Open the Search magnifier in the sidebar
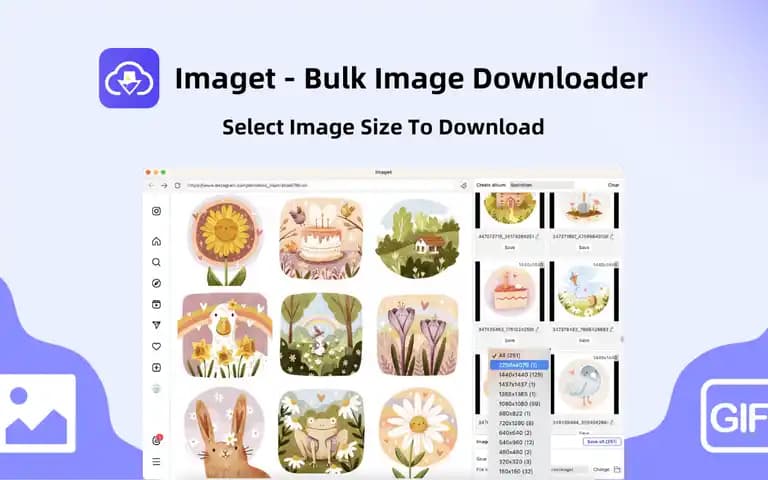The height and width of the screenshot is (480, 768). pos(156,262)
